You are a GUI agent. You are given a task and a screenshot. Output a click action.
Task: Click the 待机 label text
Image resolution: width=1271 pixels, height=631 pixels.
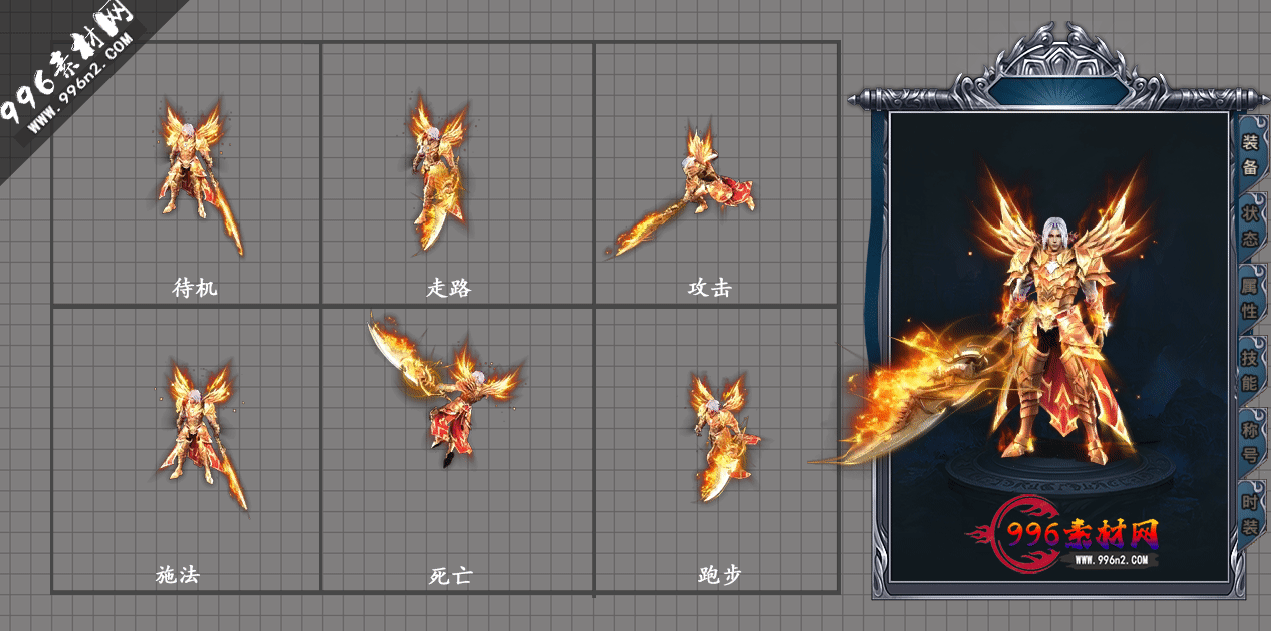(195, 288)
